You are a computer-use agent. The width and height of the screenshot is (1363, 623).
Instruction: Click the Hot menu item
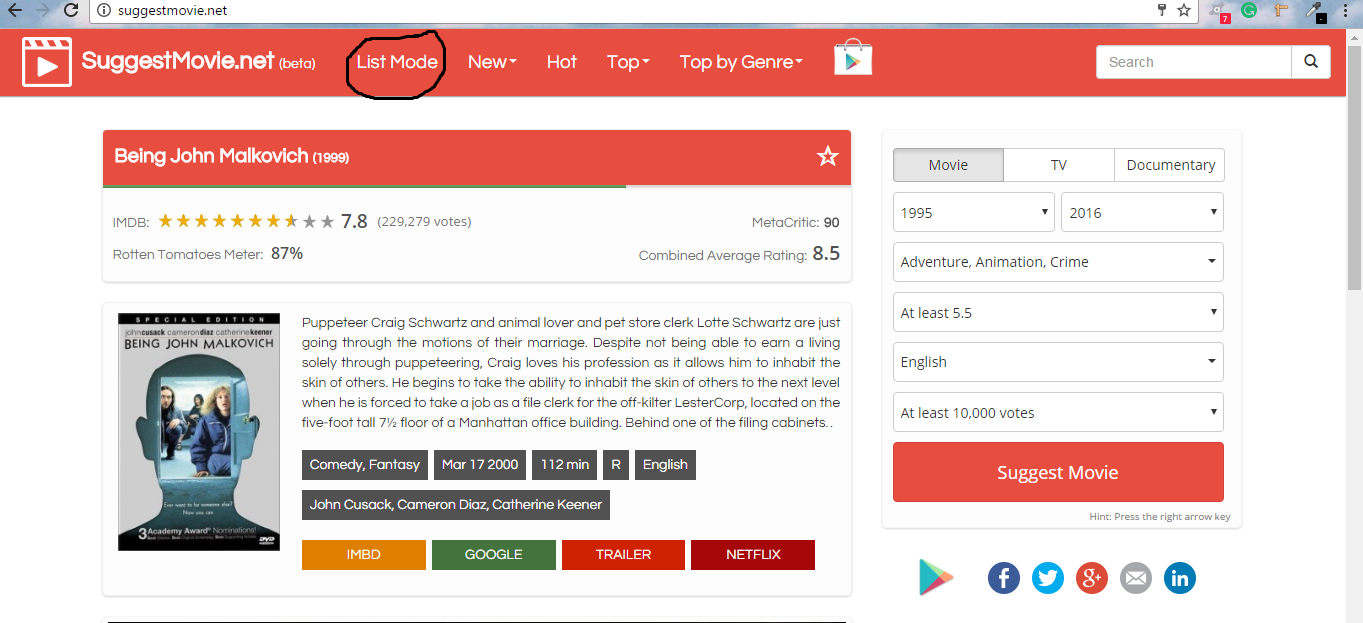[561, 62]
